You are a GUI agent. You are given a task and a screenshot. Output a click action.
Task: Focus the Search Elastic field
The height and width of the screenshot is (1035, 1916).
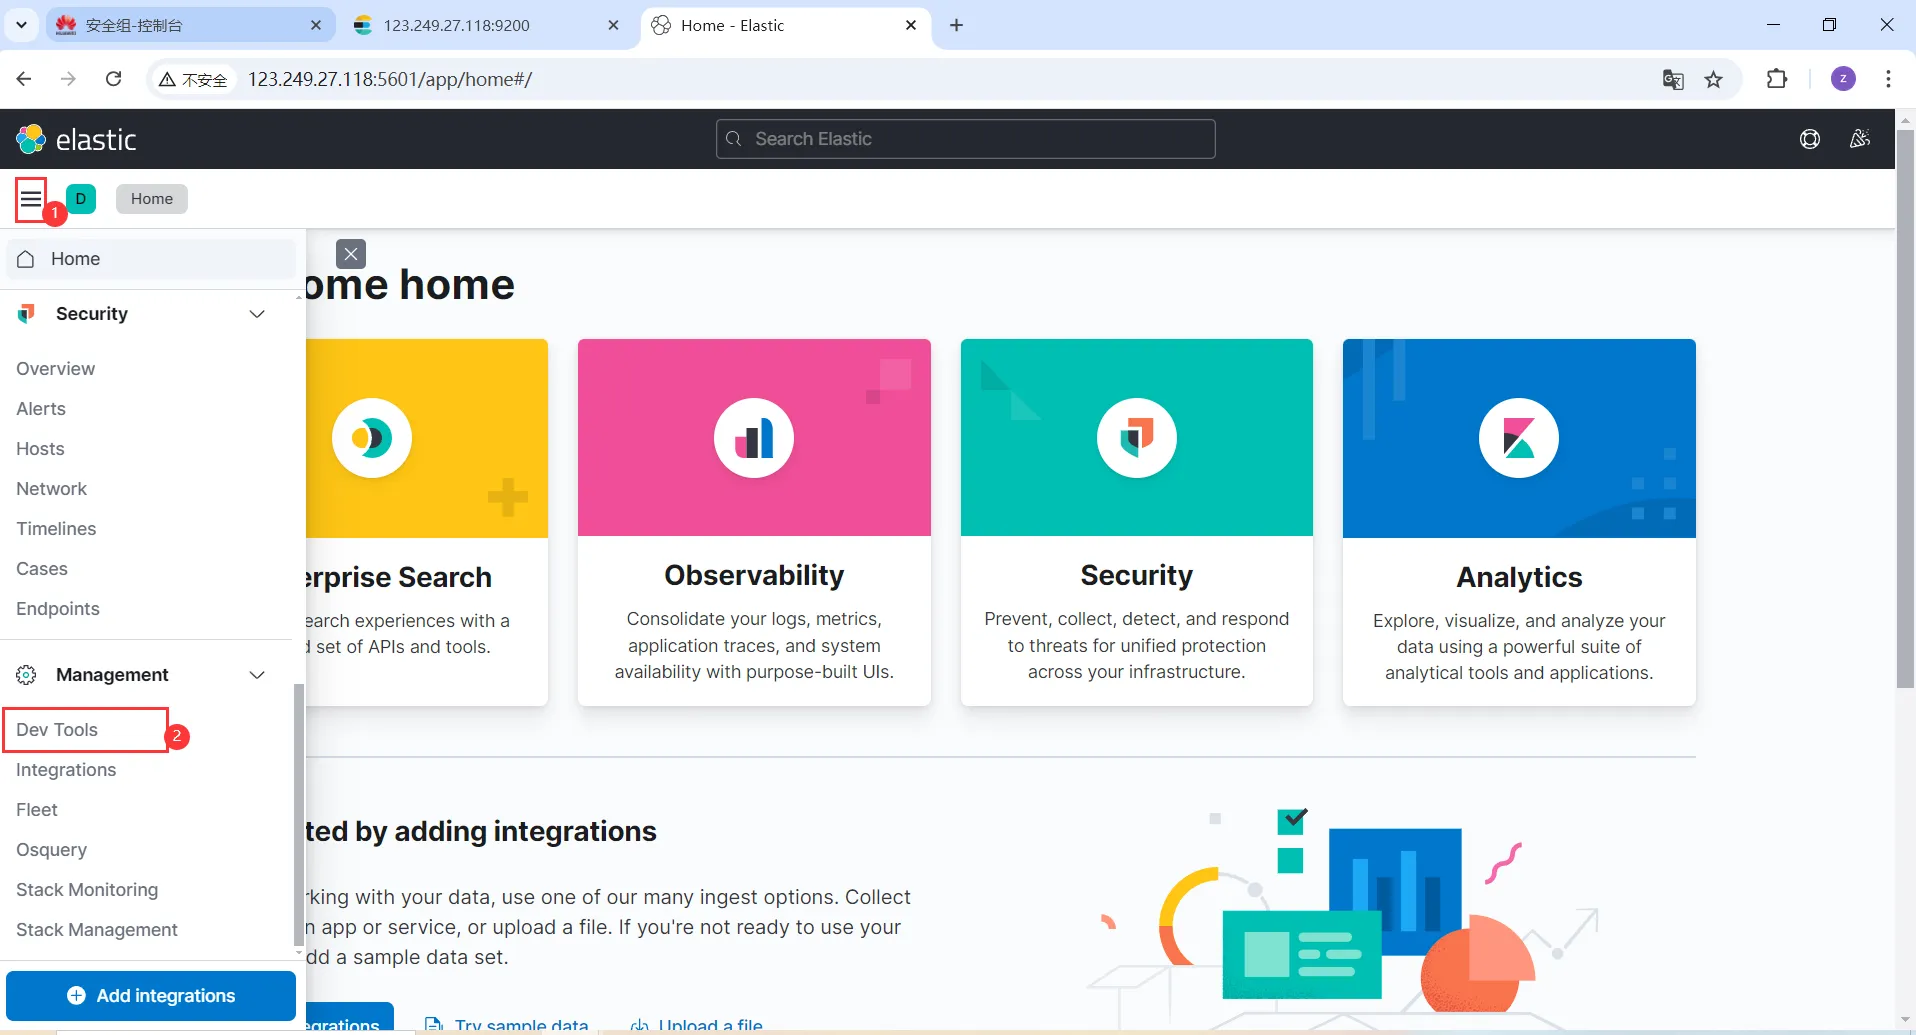coord(966,139)
